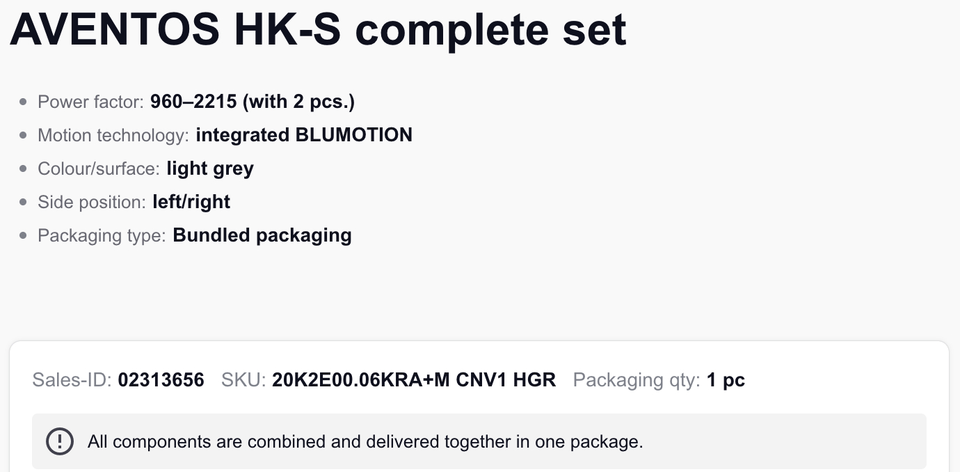
Task: Select the integrated BLUMOTION value text
Action: tap(304, 135)
